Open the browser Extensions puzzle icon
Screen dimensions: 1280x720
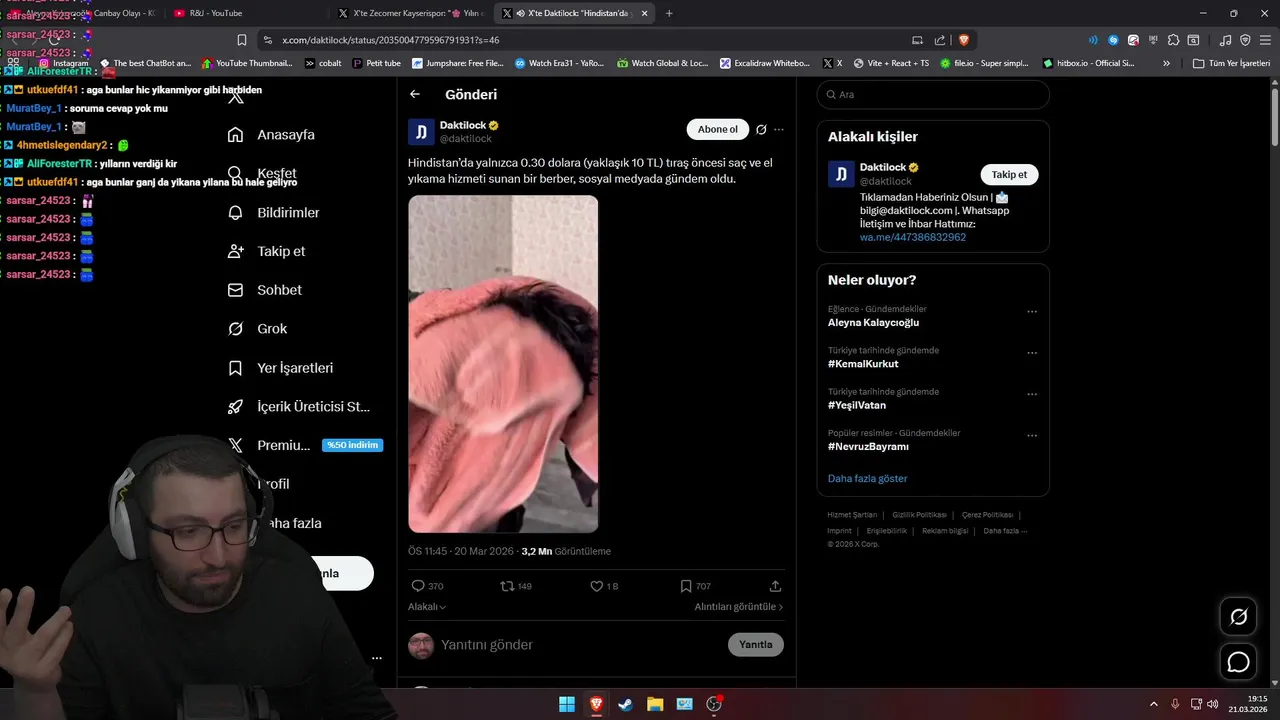pyautogui.click(x=1174, y=40)
